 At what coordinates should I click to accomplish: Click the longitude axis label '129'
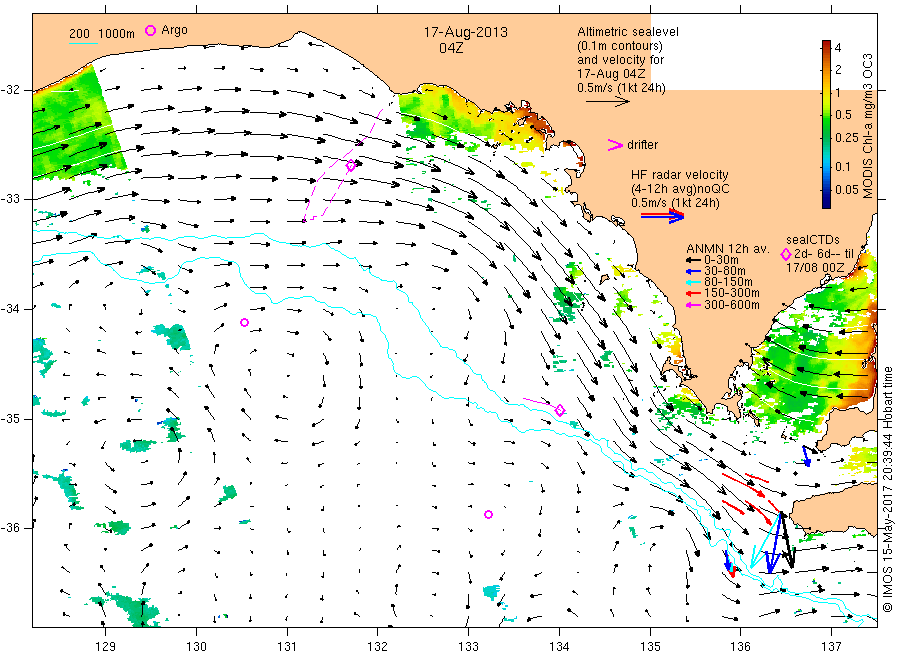point(106,647)
